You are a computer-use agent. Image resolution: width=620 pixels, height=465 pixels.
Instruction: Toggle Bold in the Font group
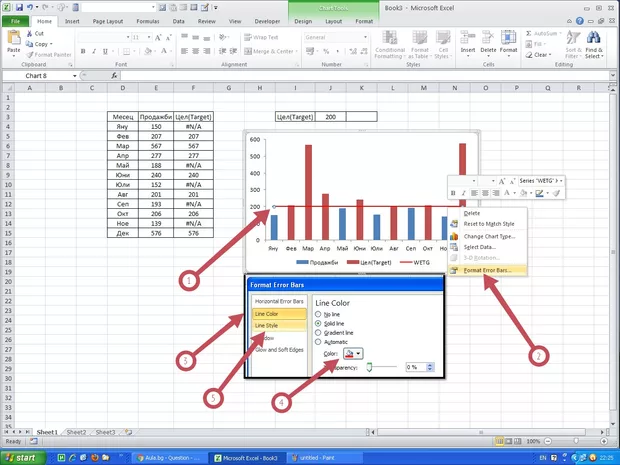click(83, 51)
